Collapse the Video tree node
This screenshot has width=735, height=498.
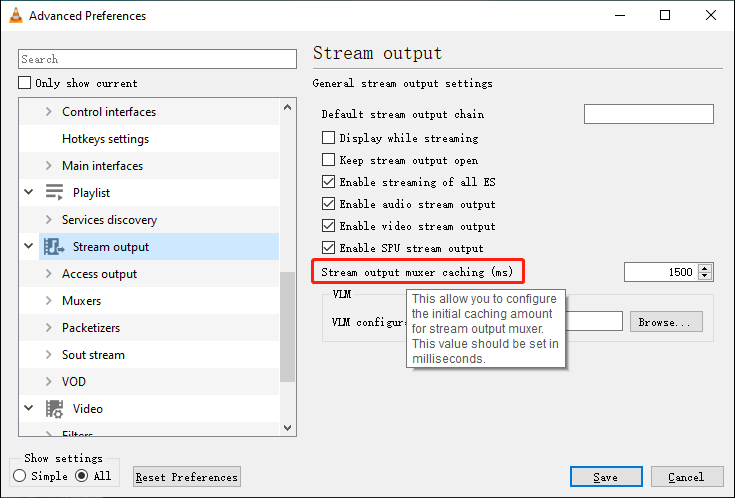(29, 408)
